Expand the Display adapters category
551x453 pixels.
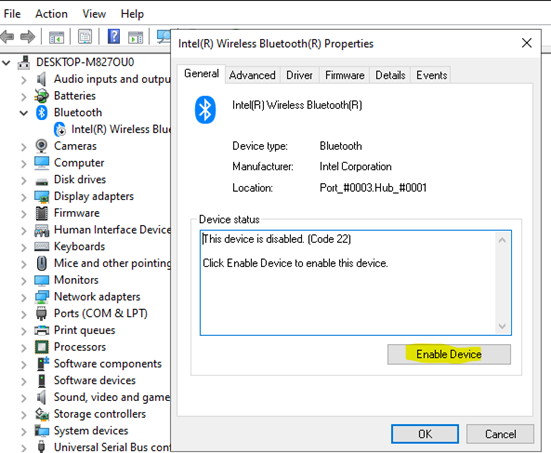(x=24, y=197)
